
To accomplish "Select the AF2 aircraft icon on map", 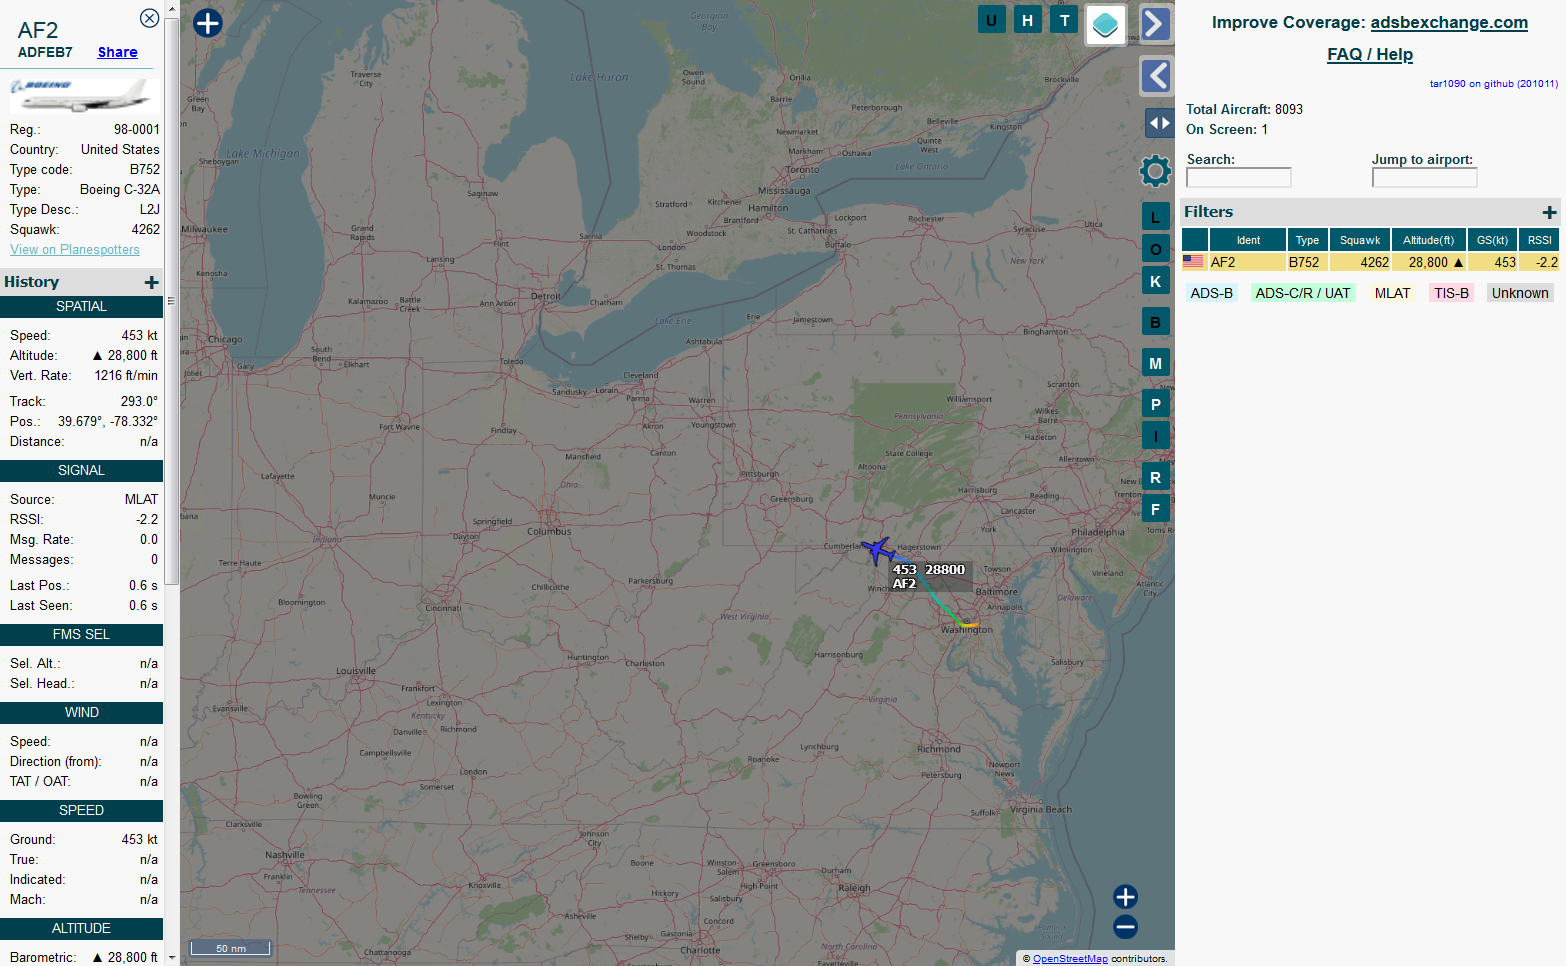I will [877, 550].
